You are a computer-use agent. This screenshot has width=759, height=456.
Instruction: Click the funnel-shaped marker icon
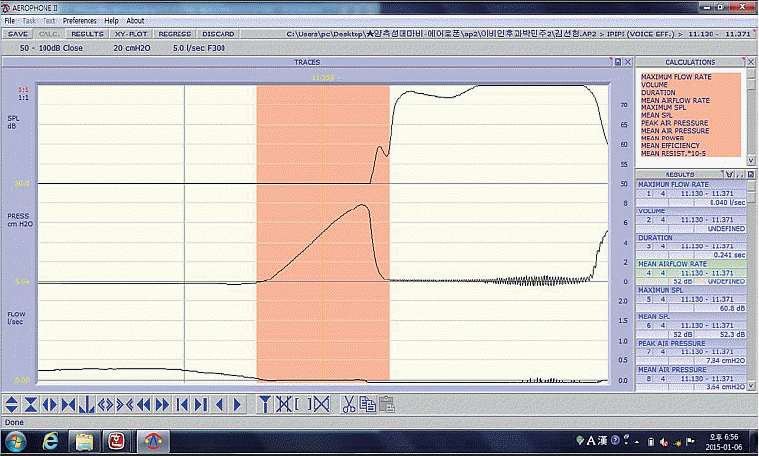[264, 404]
